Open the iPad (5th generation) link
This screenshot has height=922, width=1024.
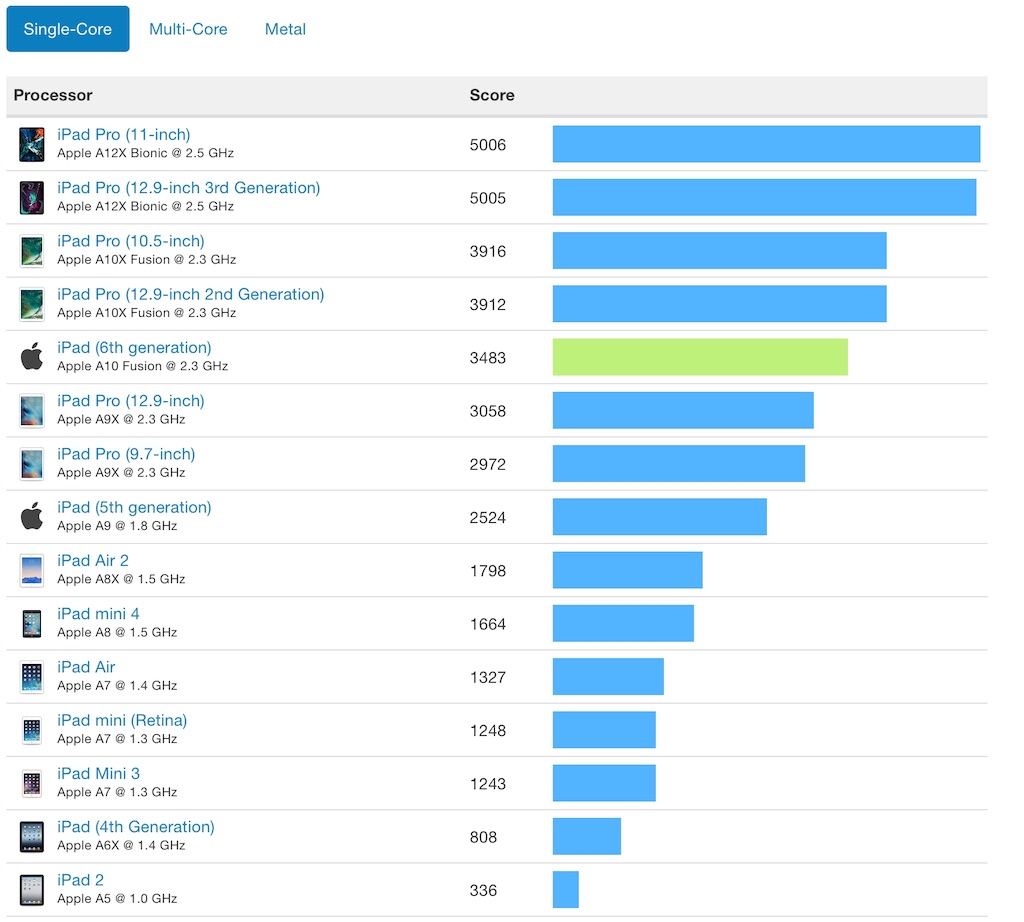pos(134,507)
